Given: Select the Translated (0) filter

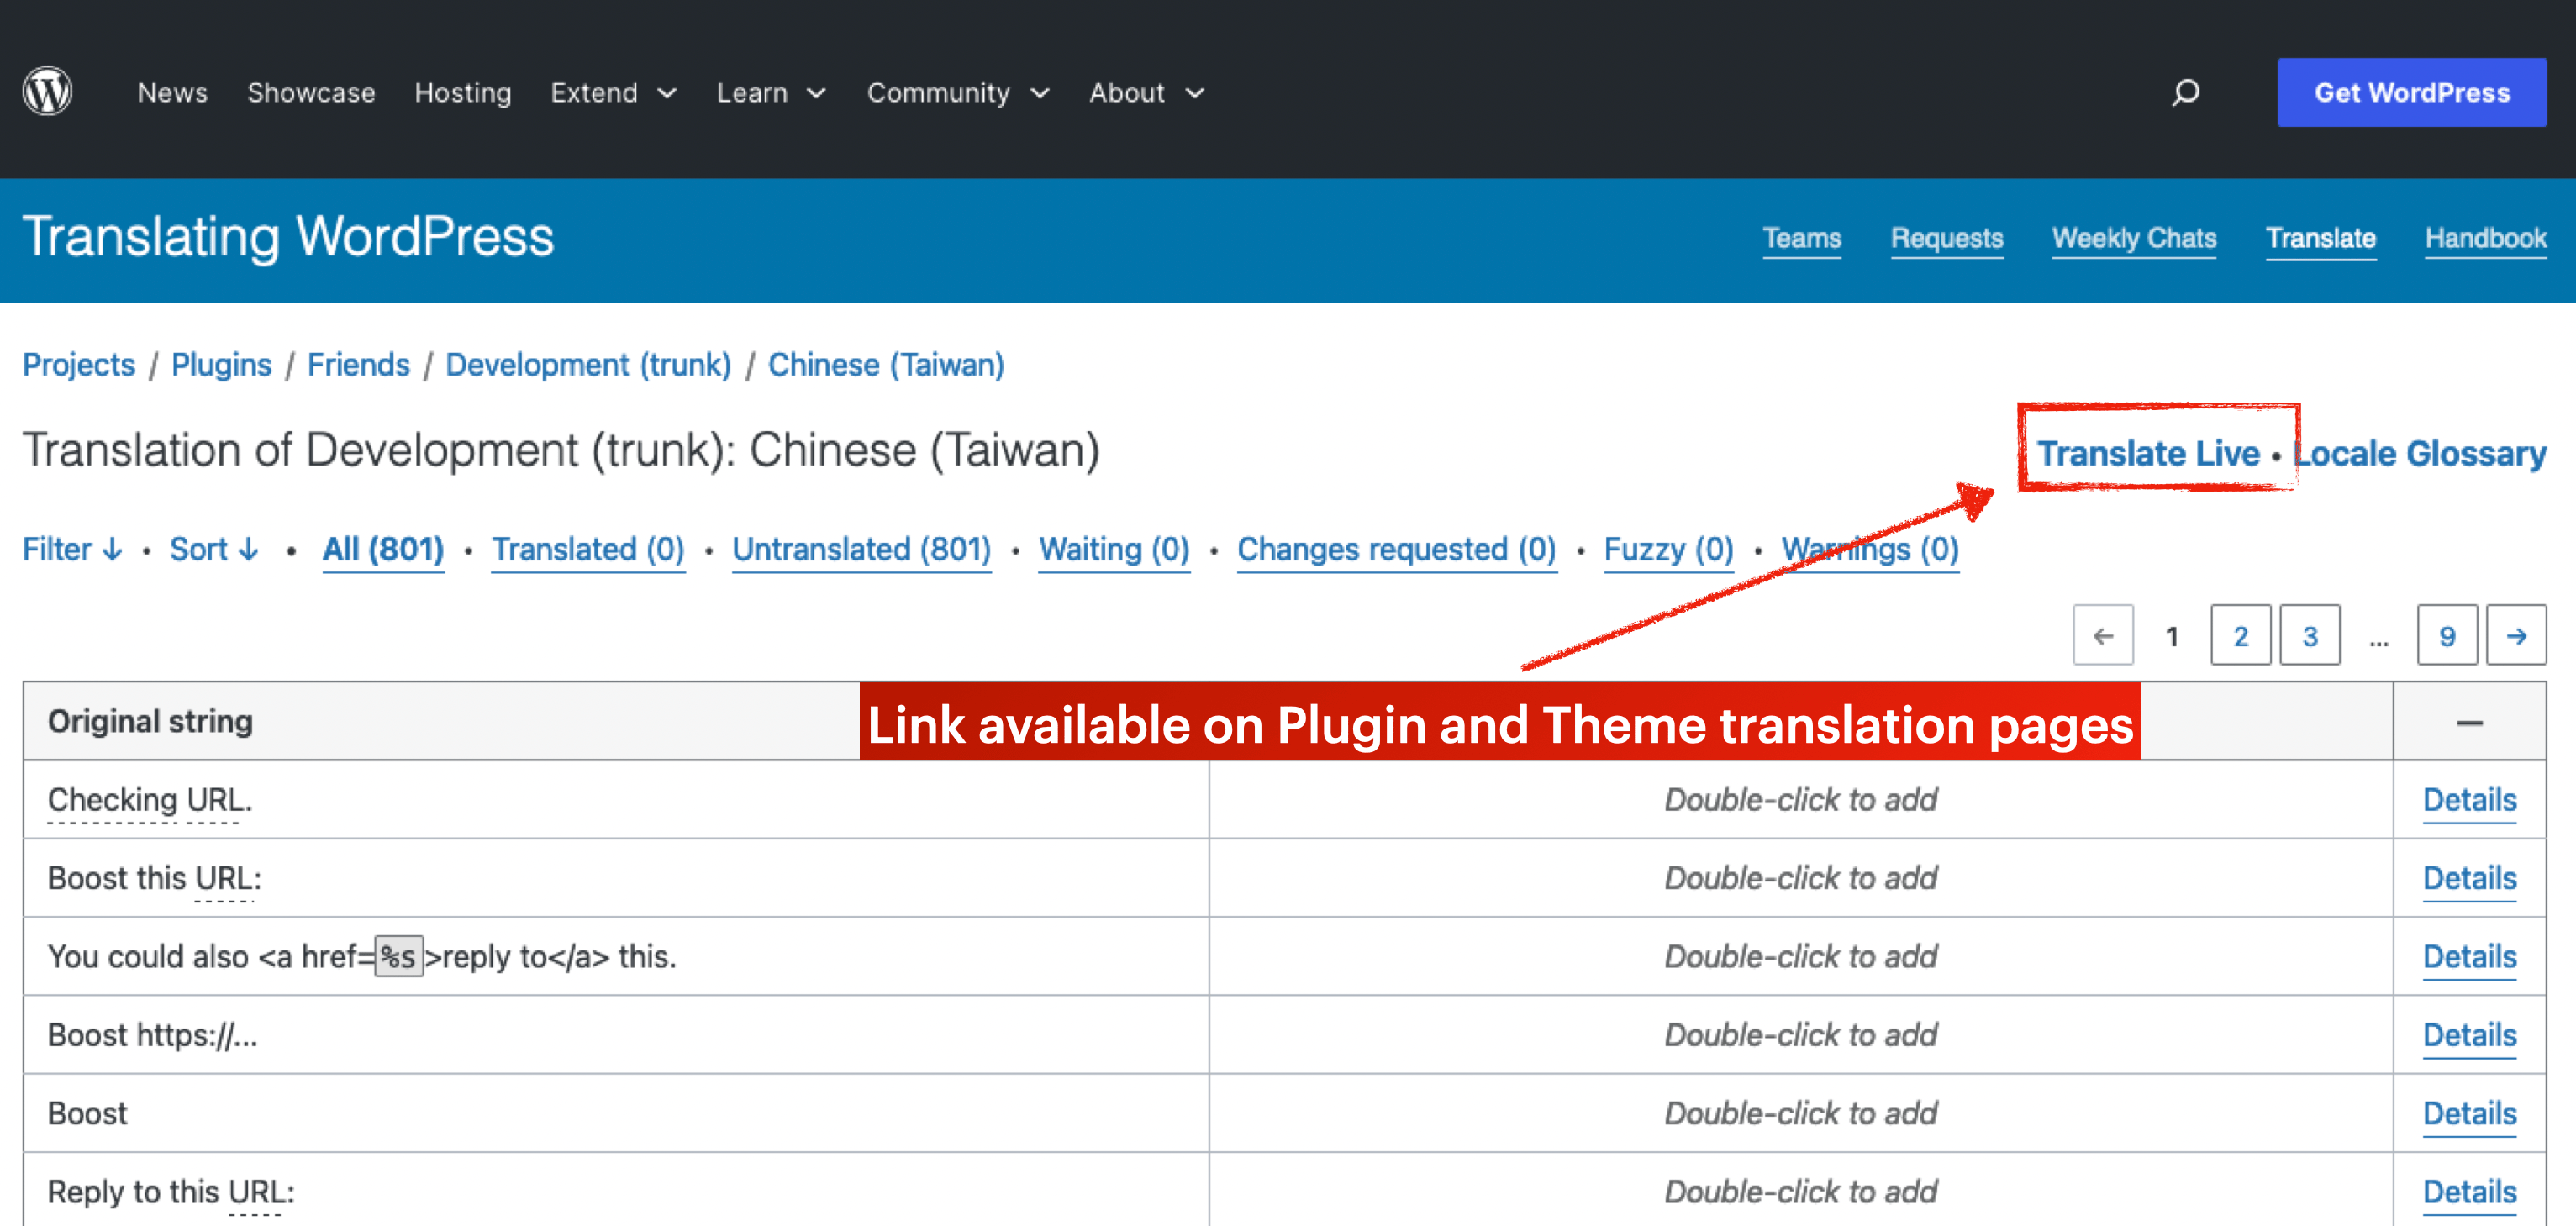Looking at the screenshot, I should [588, 550].
